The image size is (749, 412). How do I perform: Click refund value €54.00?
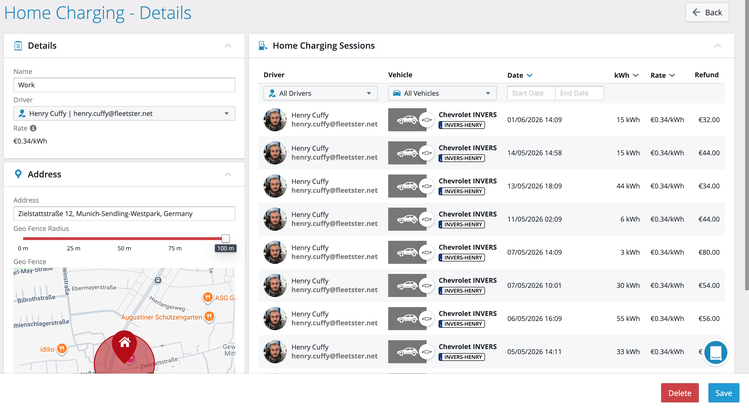tap(709, 285)
